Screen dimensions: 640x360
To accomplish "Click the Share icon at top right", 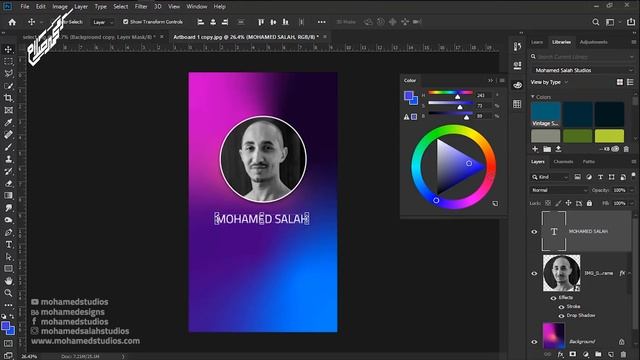I will pos(631,22).
